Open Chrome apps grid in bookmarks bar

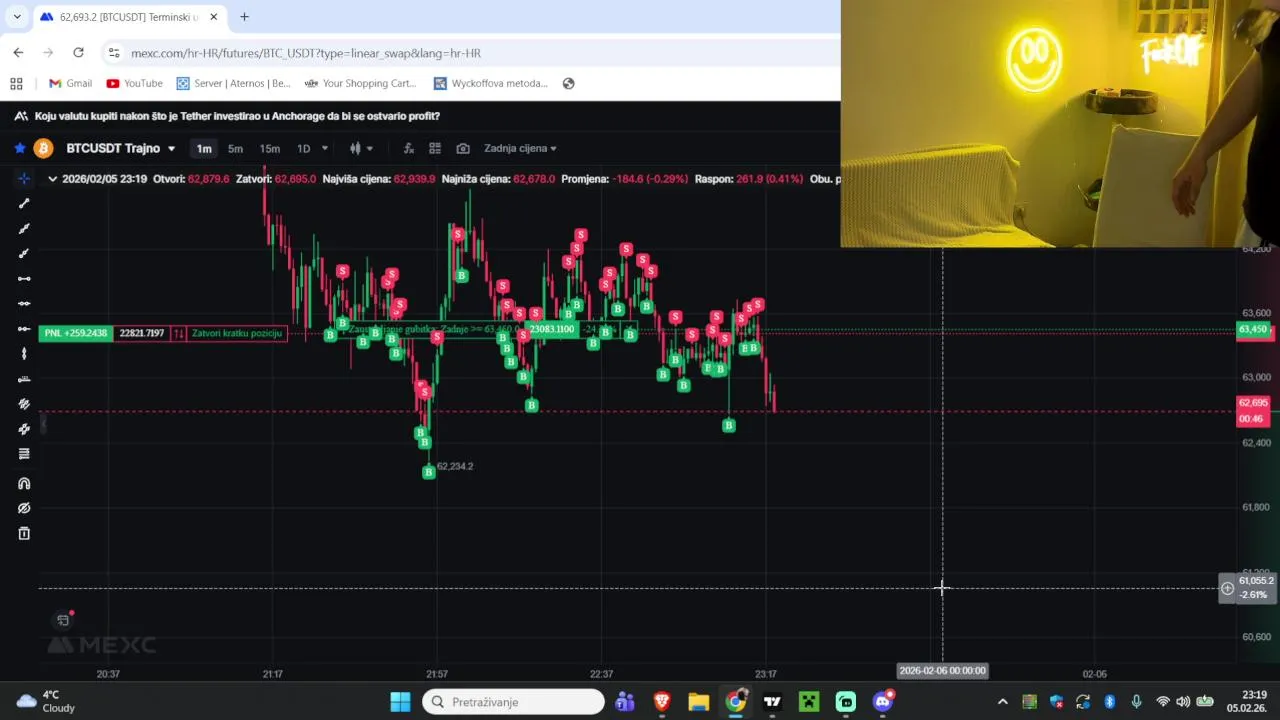click(16, 83)
